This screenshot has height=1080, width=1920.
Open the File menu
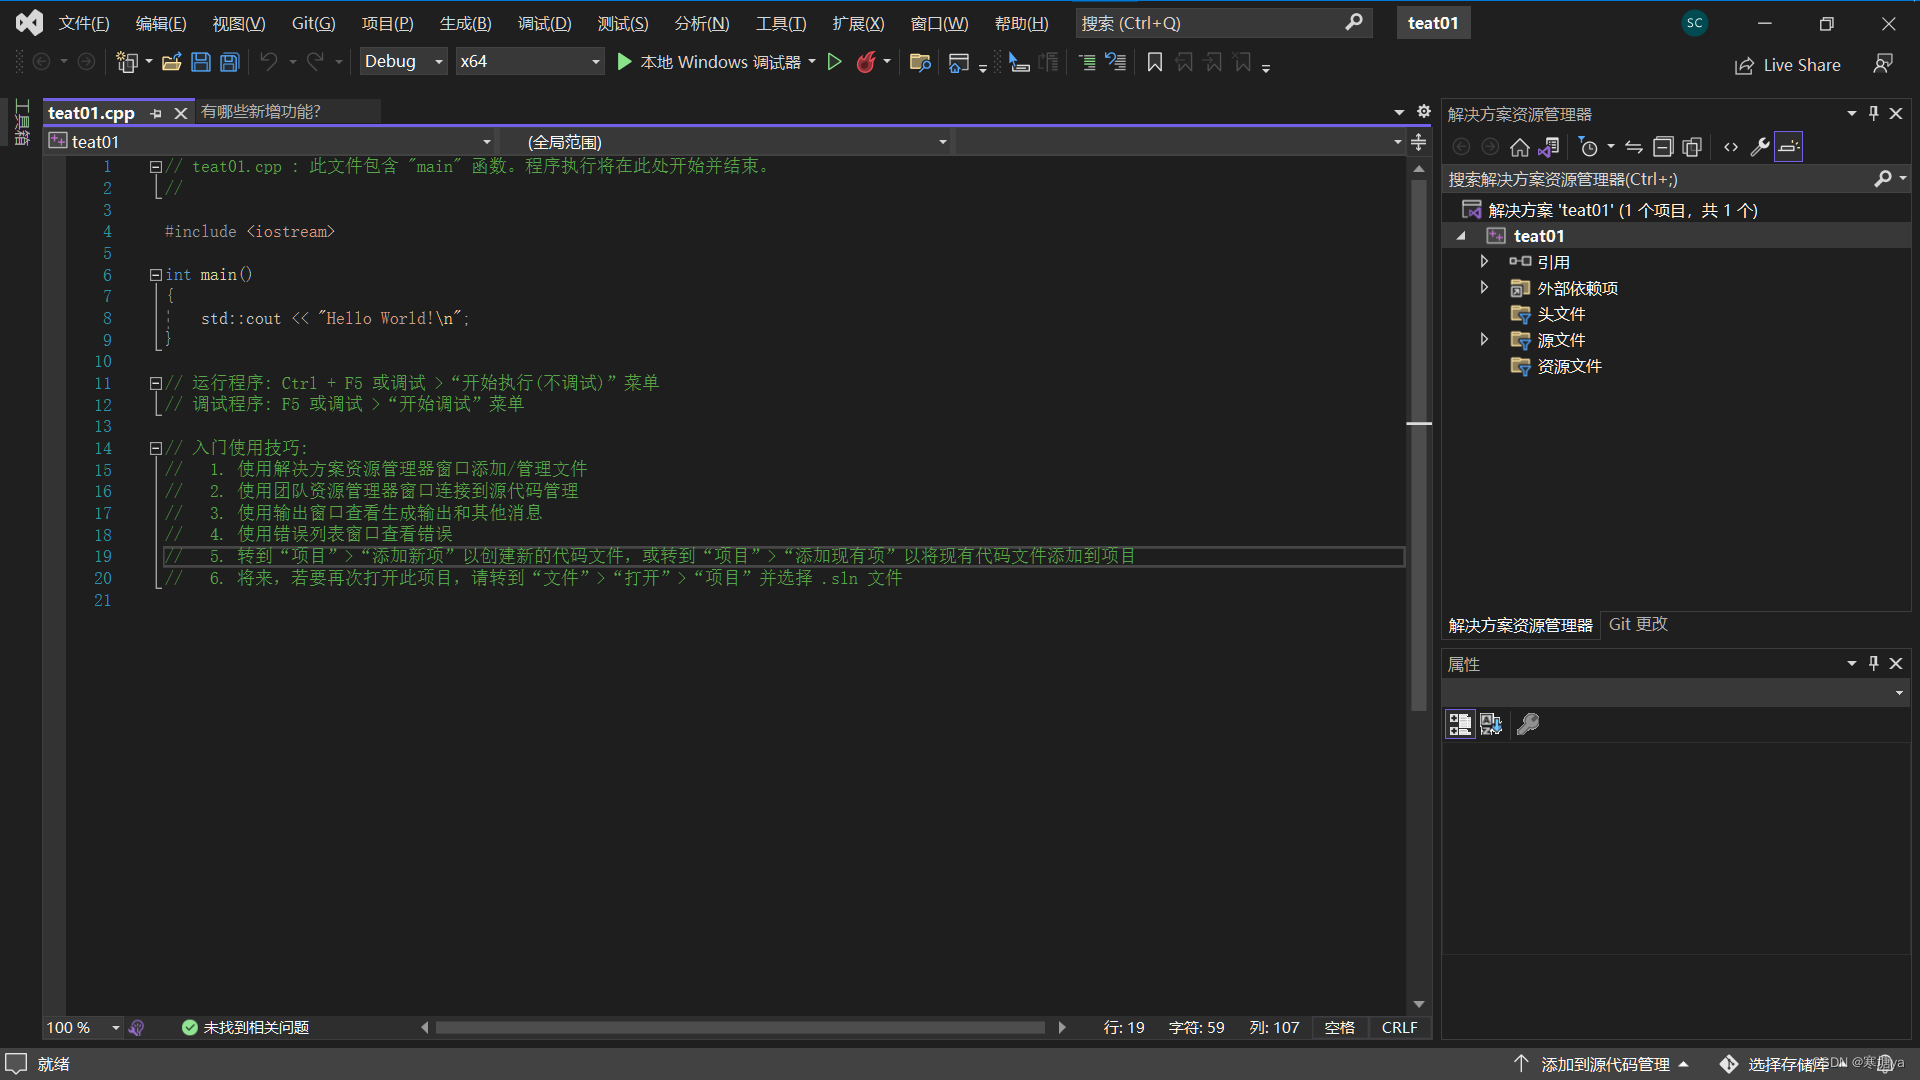[84, 23]
